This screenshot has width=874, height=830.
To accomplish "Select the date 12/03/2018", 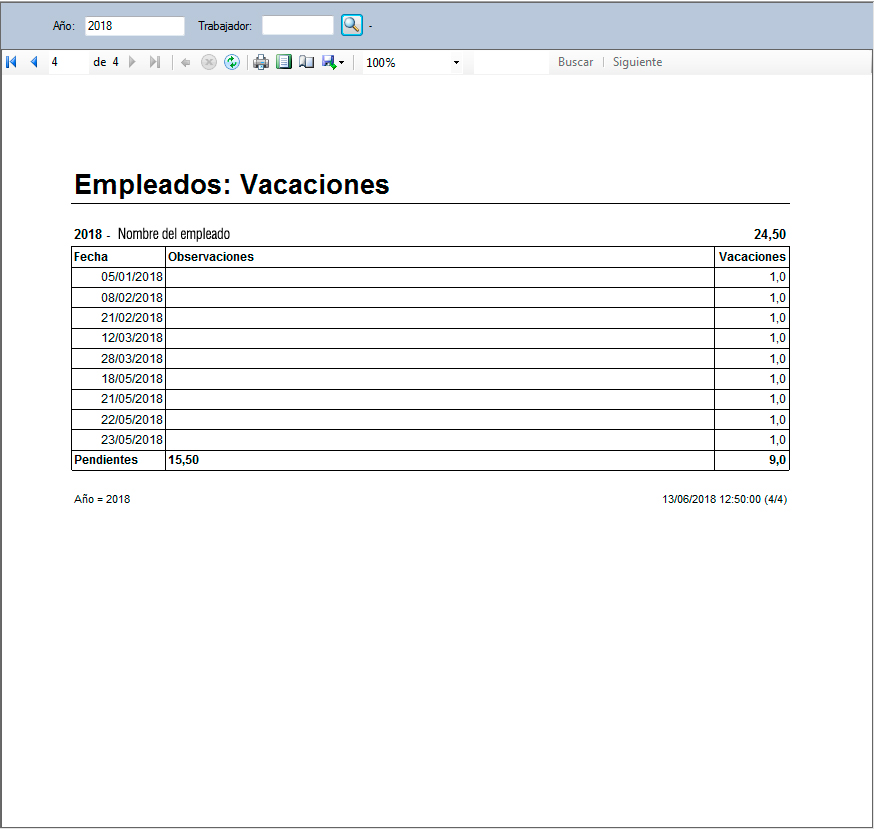I will point(132,338).
